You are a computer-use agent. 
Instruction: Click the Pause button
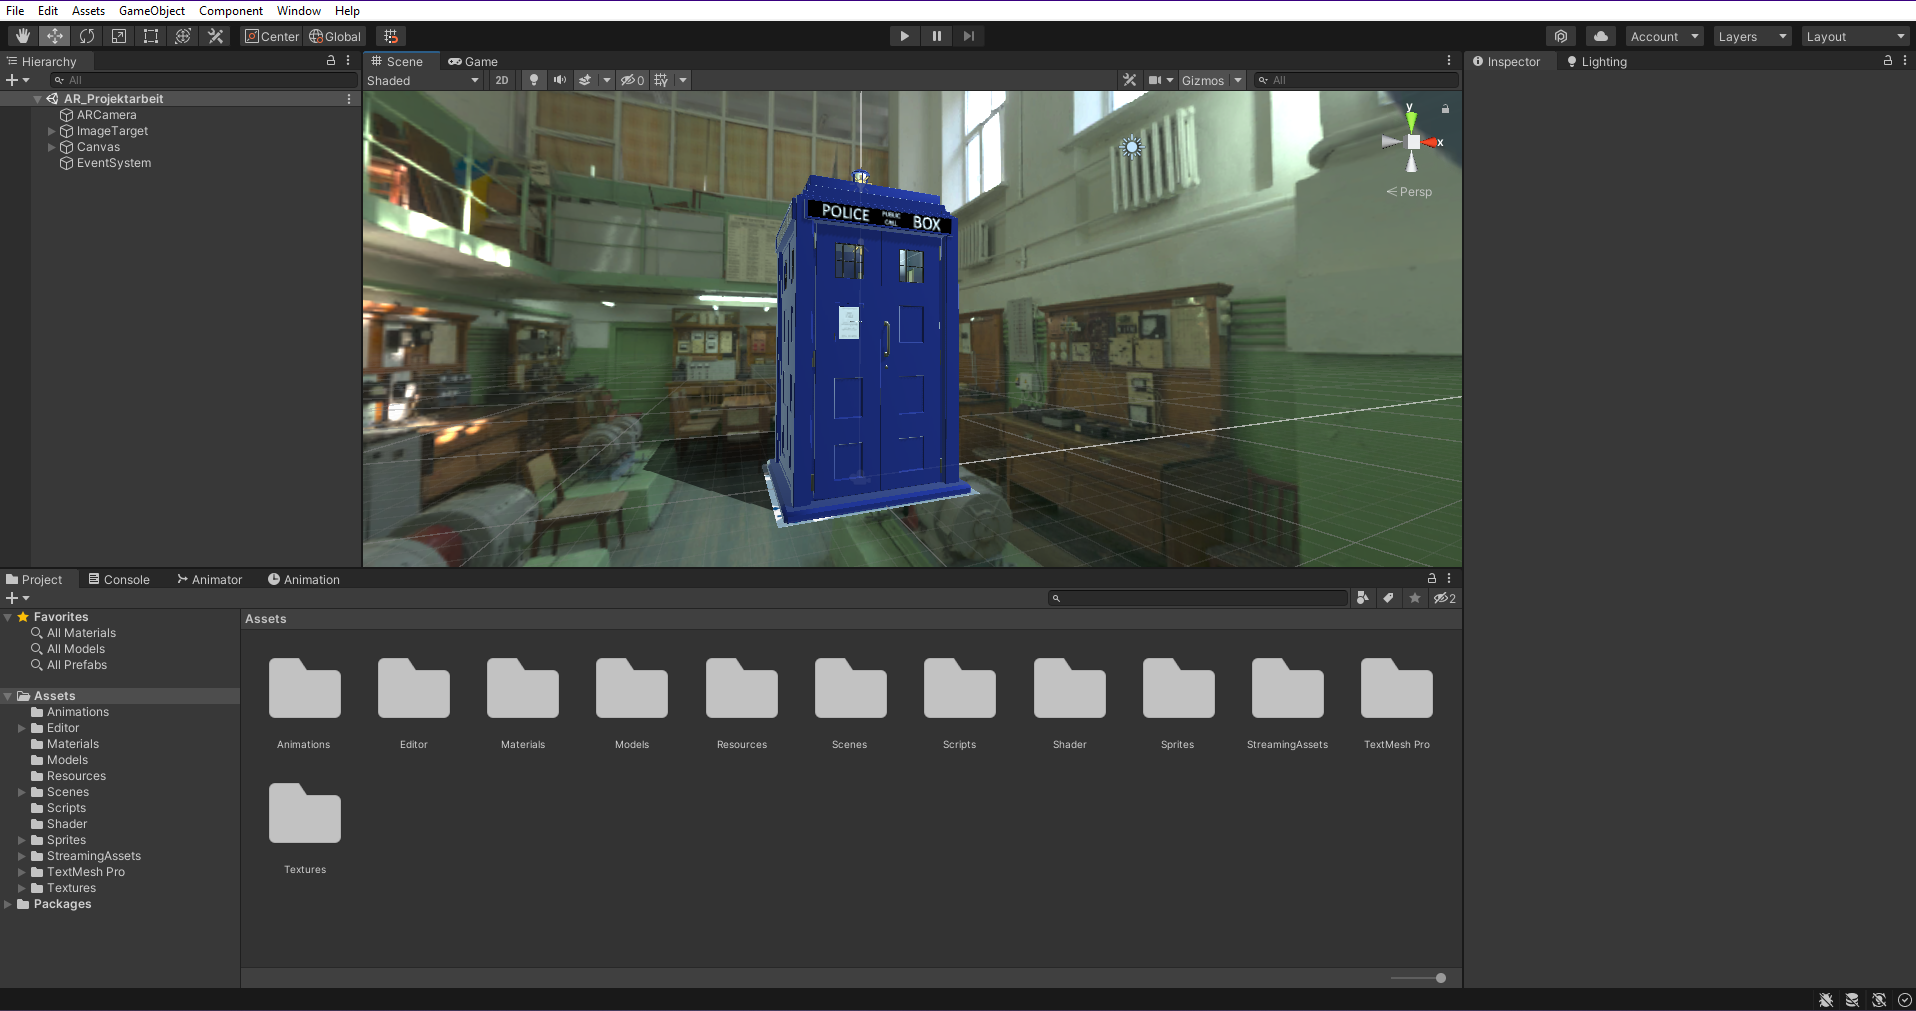tap(936, 36)
